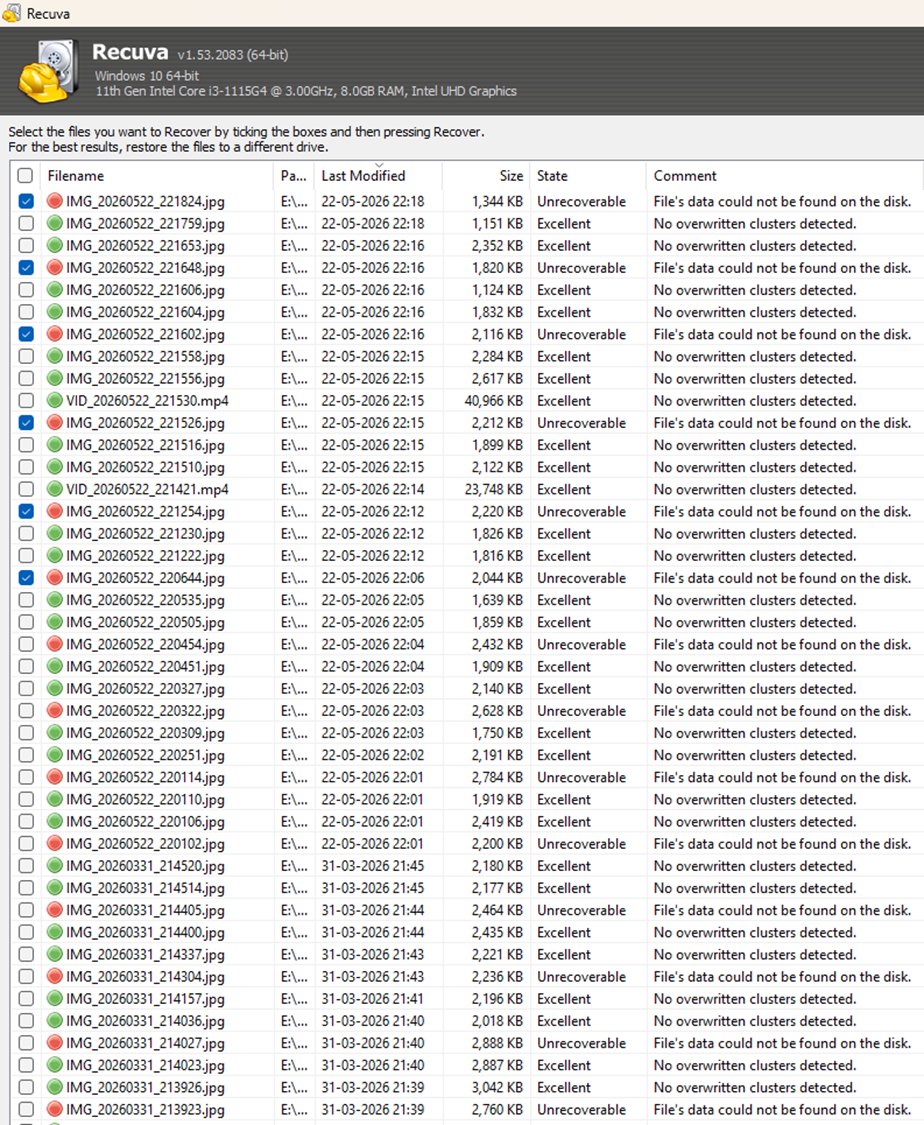Viewport: 924px width, 1125px height.
Task: Select file name IMG_20260522_221516.jpg
Action: point(145,446)
